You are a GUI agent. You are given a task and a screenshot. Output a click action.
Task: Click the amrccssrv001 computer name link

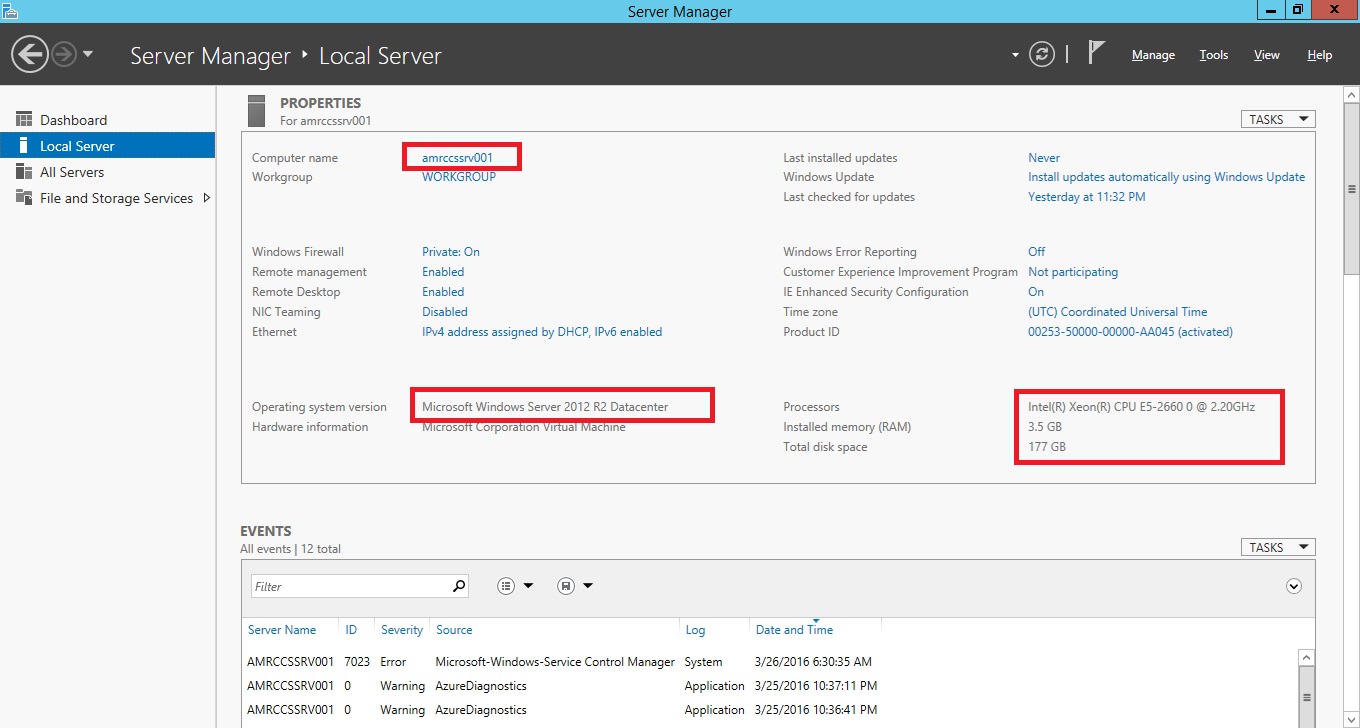[457, 158]
